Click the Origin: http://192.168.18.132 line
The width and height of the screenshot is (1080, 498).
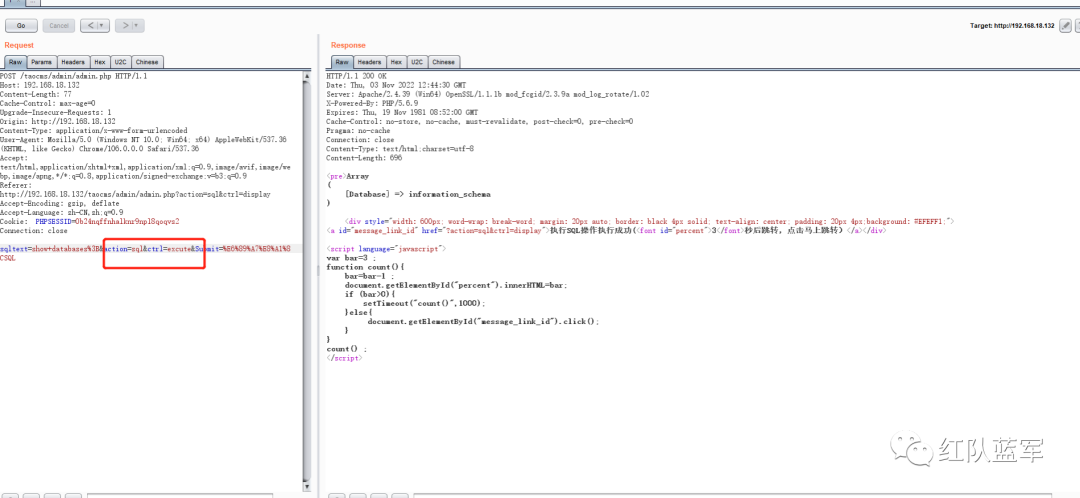click(x=58, y=121)
